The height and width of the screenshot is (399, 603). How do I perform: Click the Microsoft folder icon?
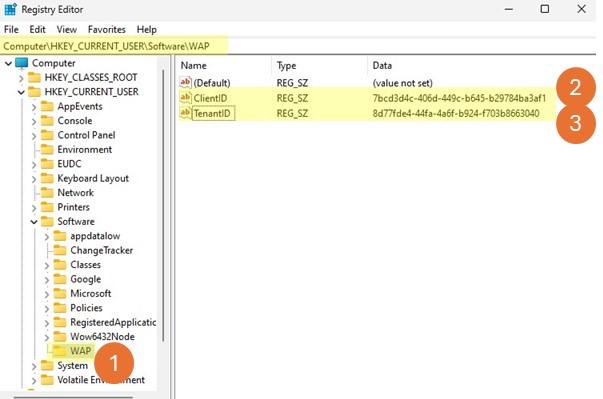pos(60,294)
